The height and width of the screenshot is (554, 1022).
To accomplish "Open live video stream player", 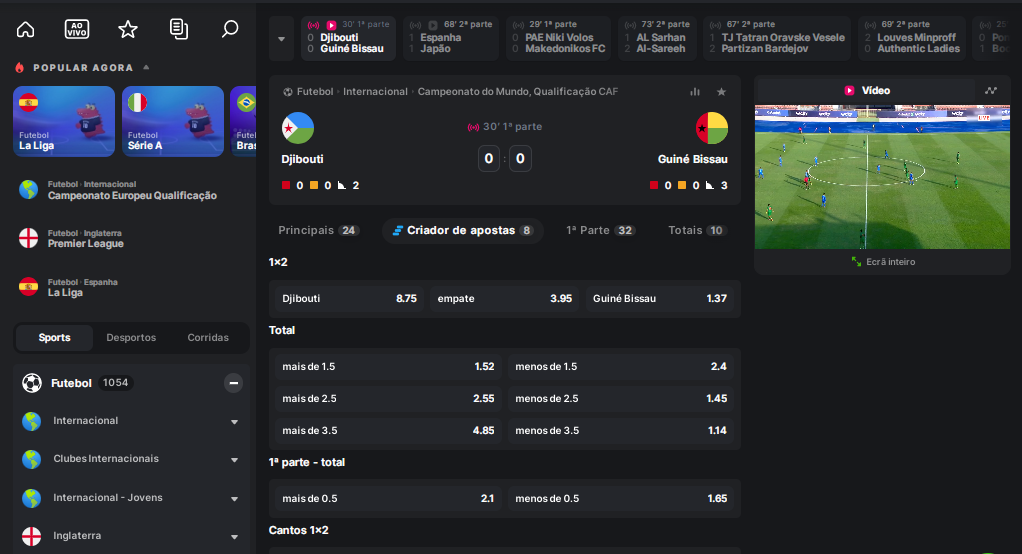I will click(x=883, y=177).
